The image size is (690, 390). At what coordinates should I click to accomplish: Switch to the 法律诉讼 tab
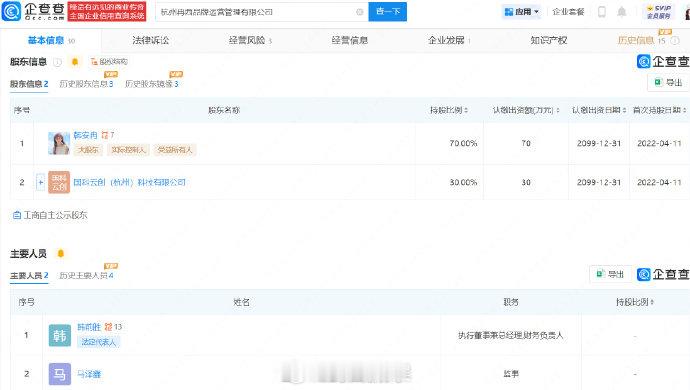150,40
